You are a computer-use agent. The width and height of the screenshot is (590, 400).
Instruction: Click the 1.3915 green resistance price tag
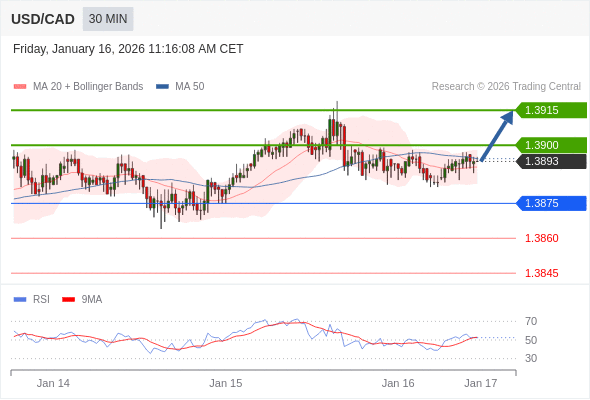pos(551,110)
